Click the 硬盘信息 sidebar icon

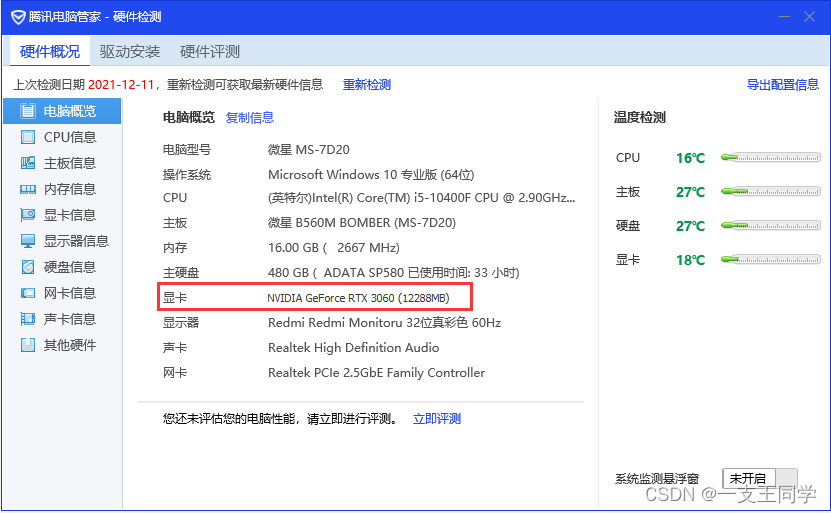click(28, 267)
